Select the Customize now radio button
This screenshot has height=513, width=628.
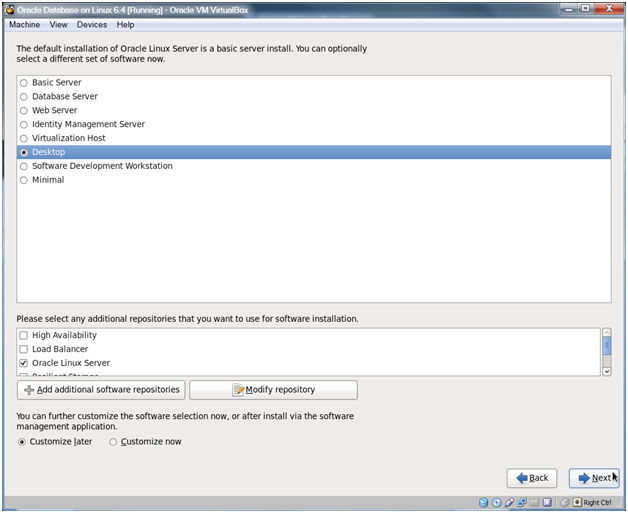pos(113,442)
